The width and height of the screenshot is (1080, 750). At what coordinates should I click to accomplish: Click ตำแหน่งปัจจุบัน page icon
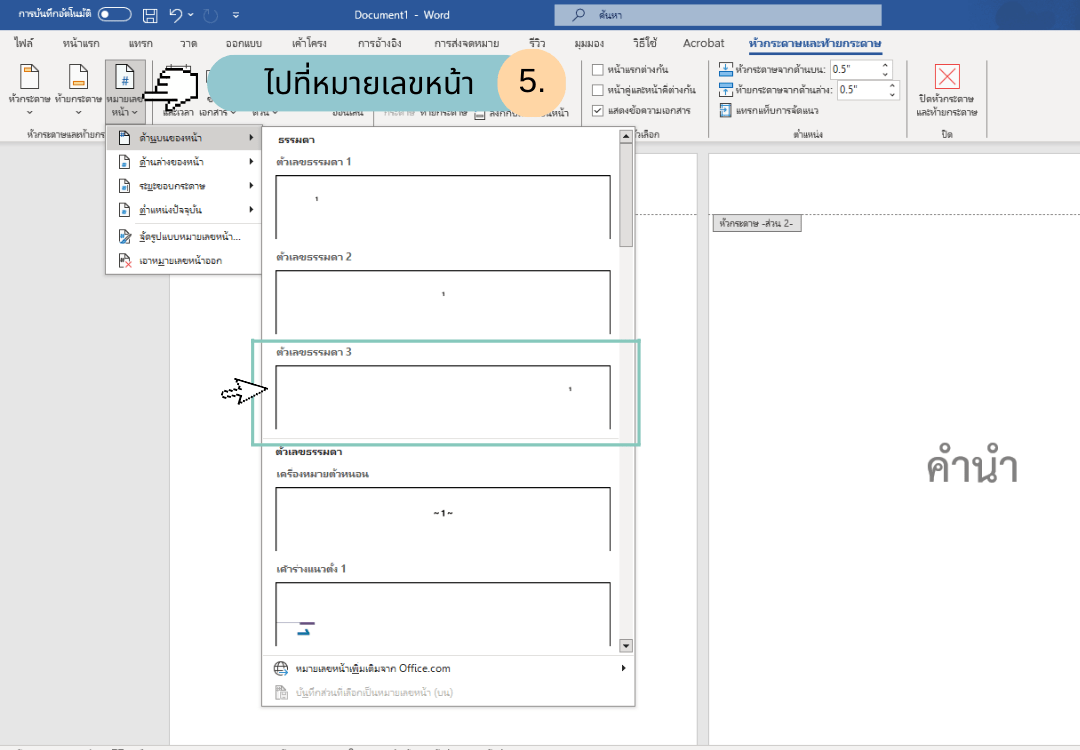(x=125, y=209)
